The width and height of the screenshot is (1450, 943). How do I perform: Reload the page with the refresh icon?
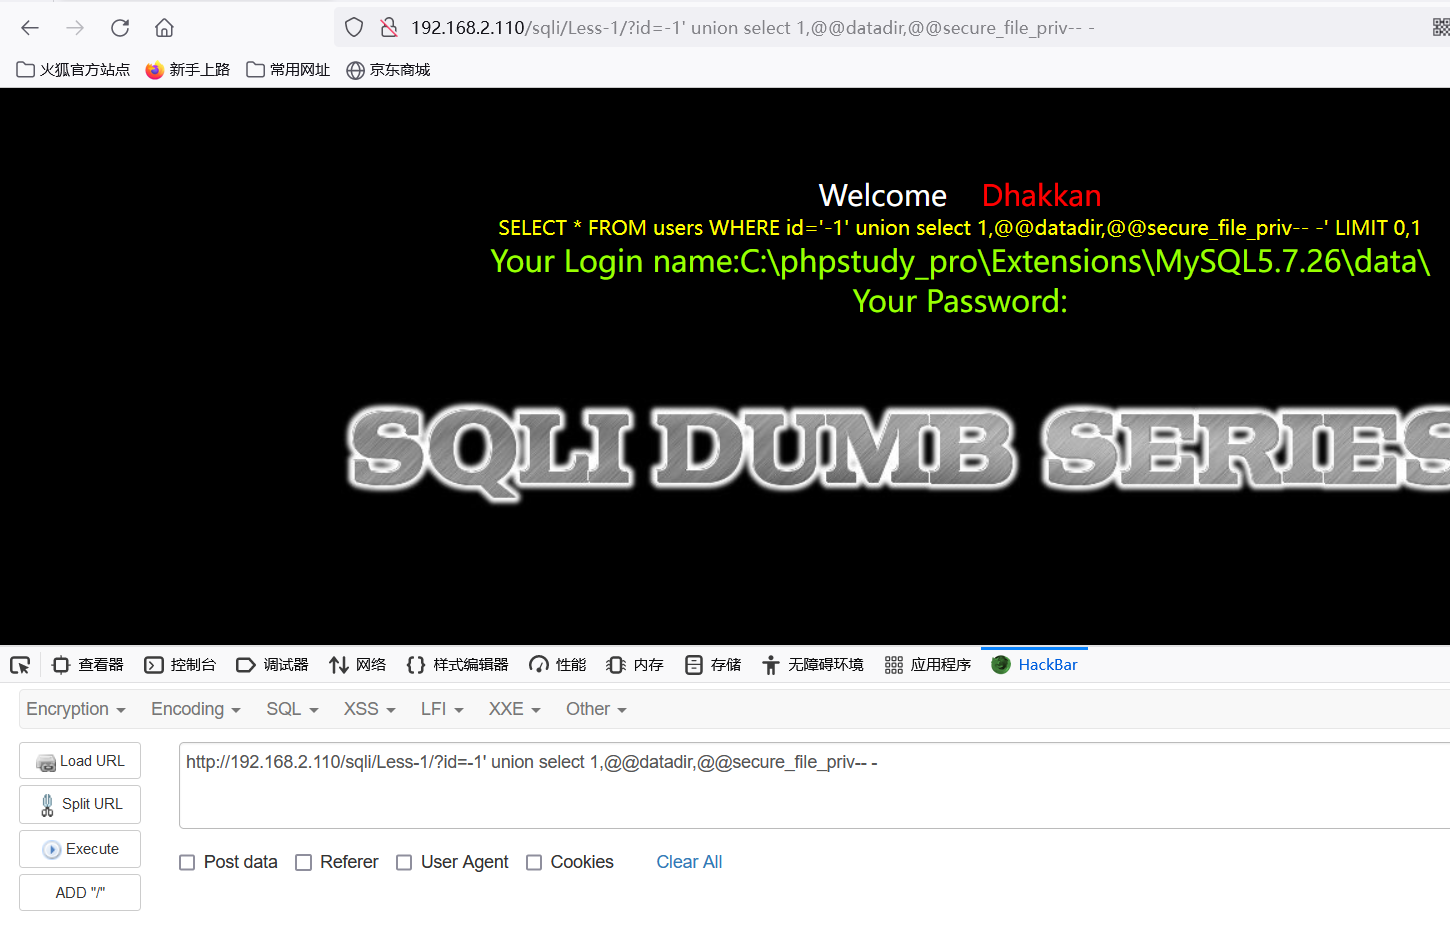tap(120, 28)
